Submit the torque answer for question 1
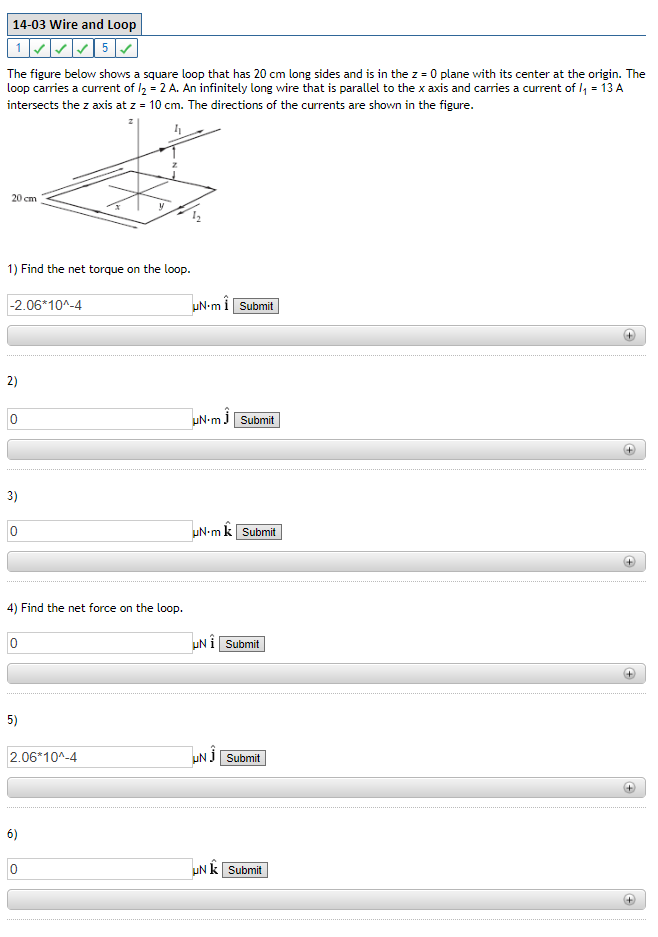 tap(255, 306)
